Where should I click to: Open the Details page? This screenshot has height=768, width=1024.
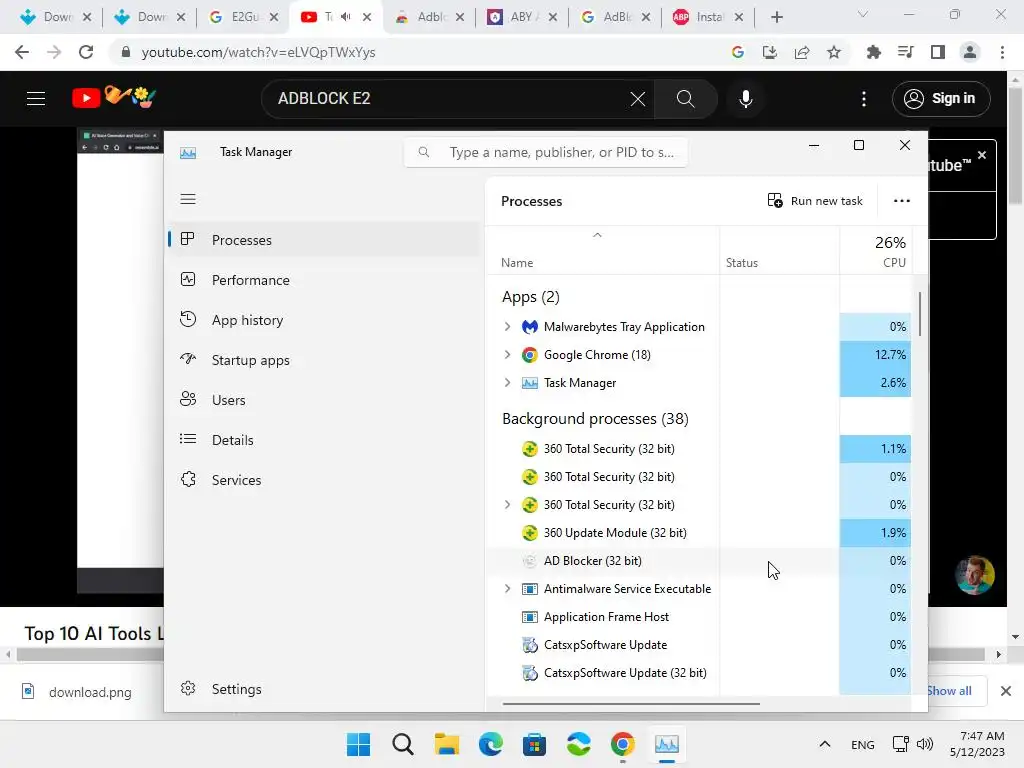coord(324,440)
